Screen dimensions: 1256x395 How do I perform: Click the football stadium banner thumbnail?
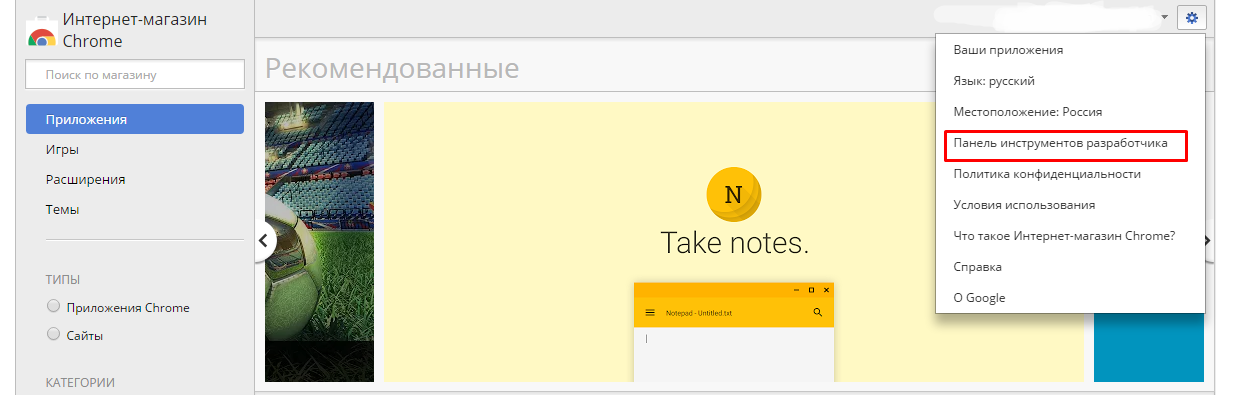point(319,241)
